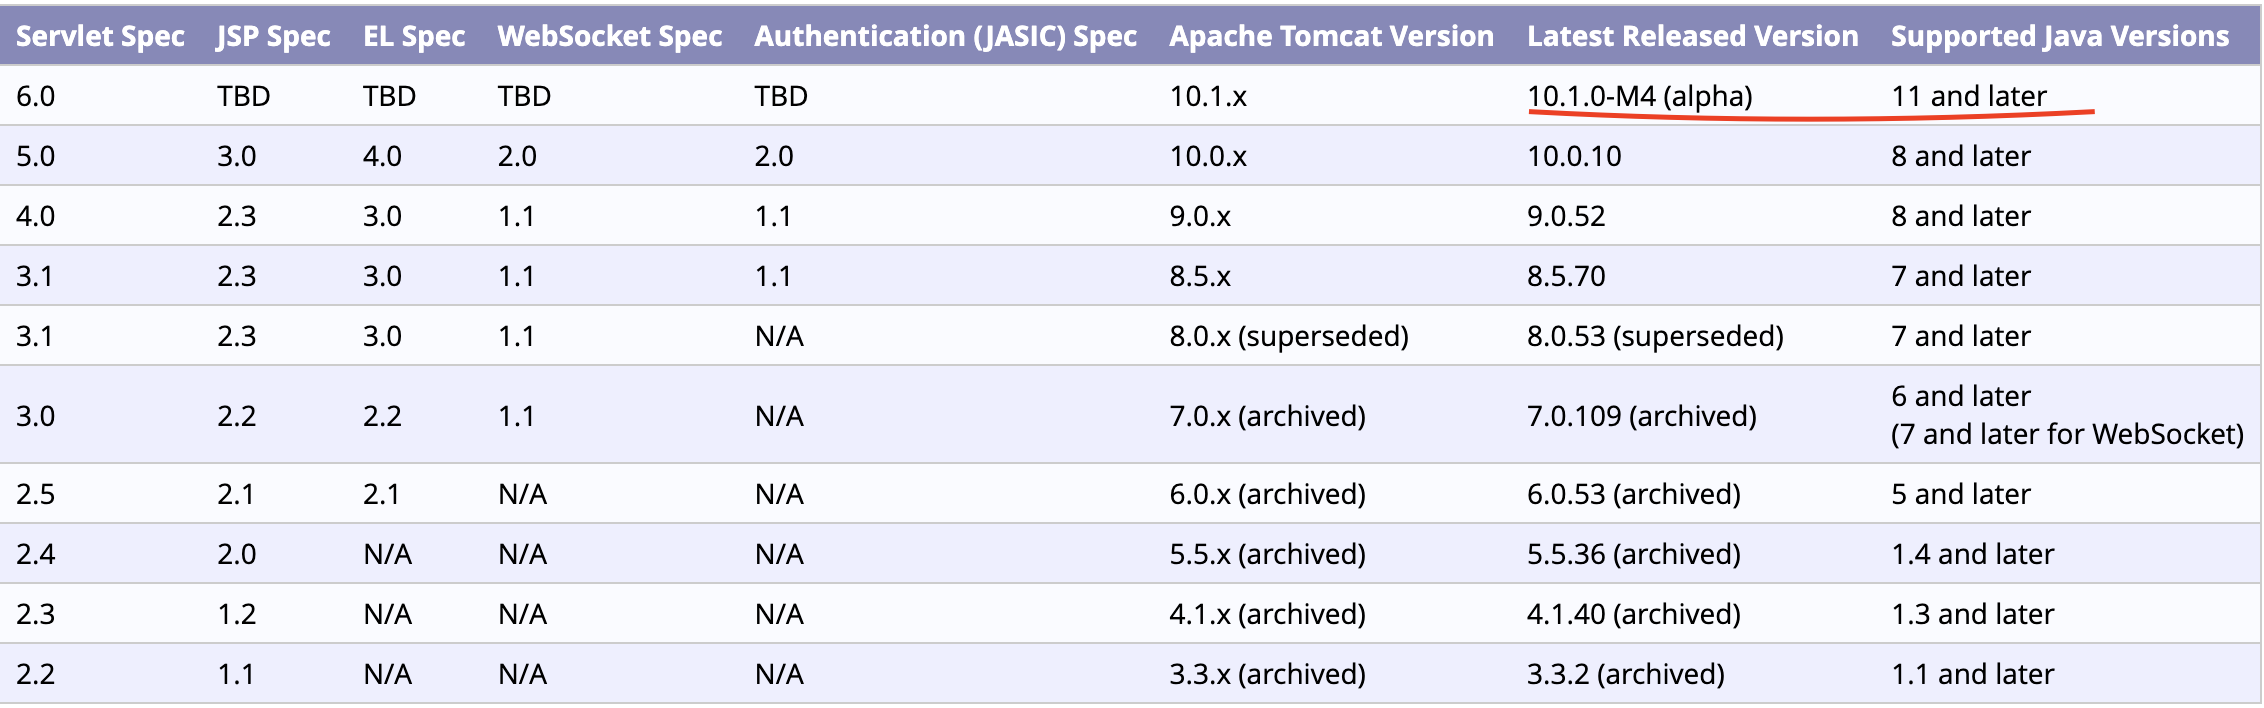Click the underlined 10.1.0-M4 (alpha) version

1639,96
